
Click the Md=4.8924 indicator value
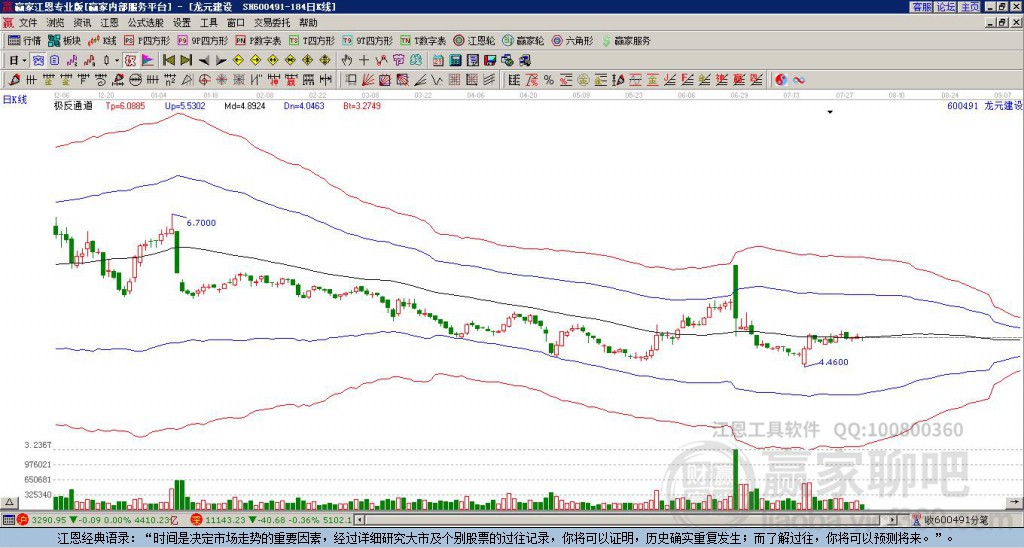tap(245, 105)
